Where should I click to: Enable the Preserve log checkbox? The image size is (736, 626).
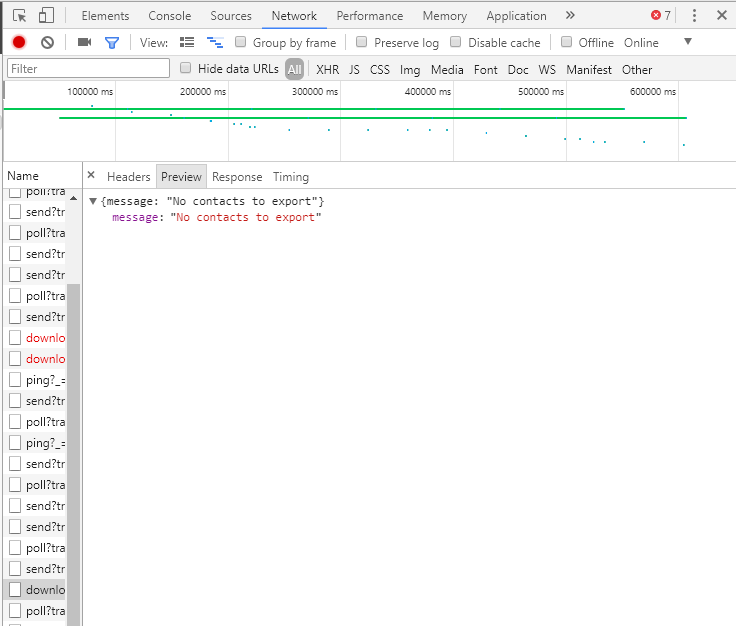point(362,42)
